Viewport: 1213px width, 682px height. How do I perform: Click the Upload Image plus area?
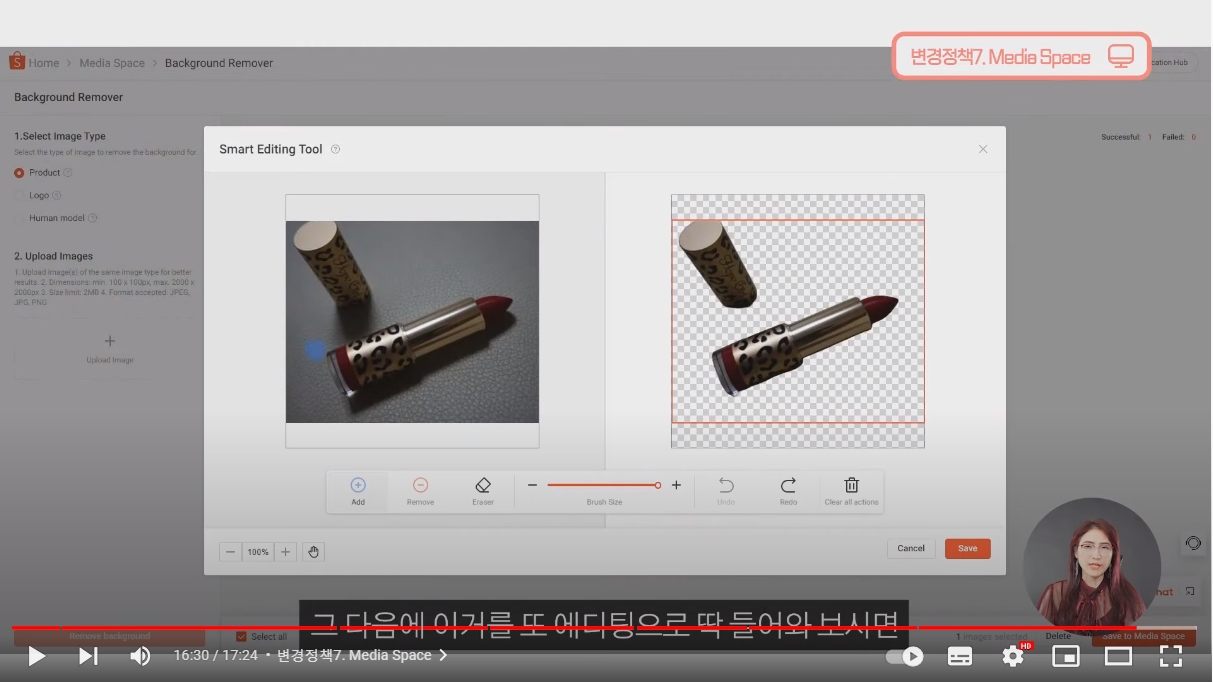(109, 348)
